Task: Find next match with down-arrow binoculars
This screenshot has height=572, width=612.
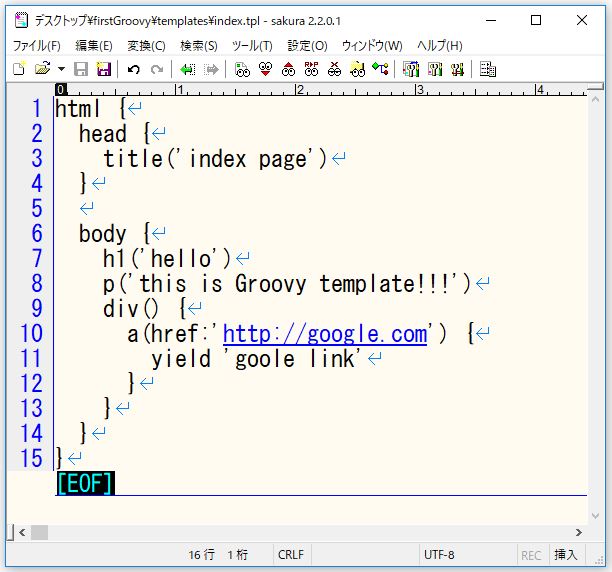Action: pyautogui.click(x=265, y=69)
